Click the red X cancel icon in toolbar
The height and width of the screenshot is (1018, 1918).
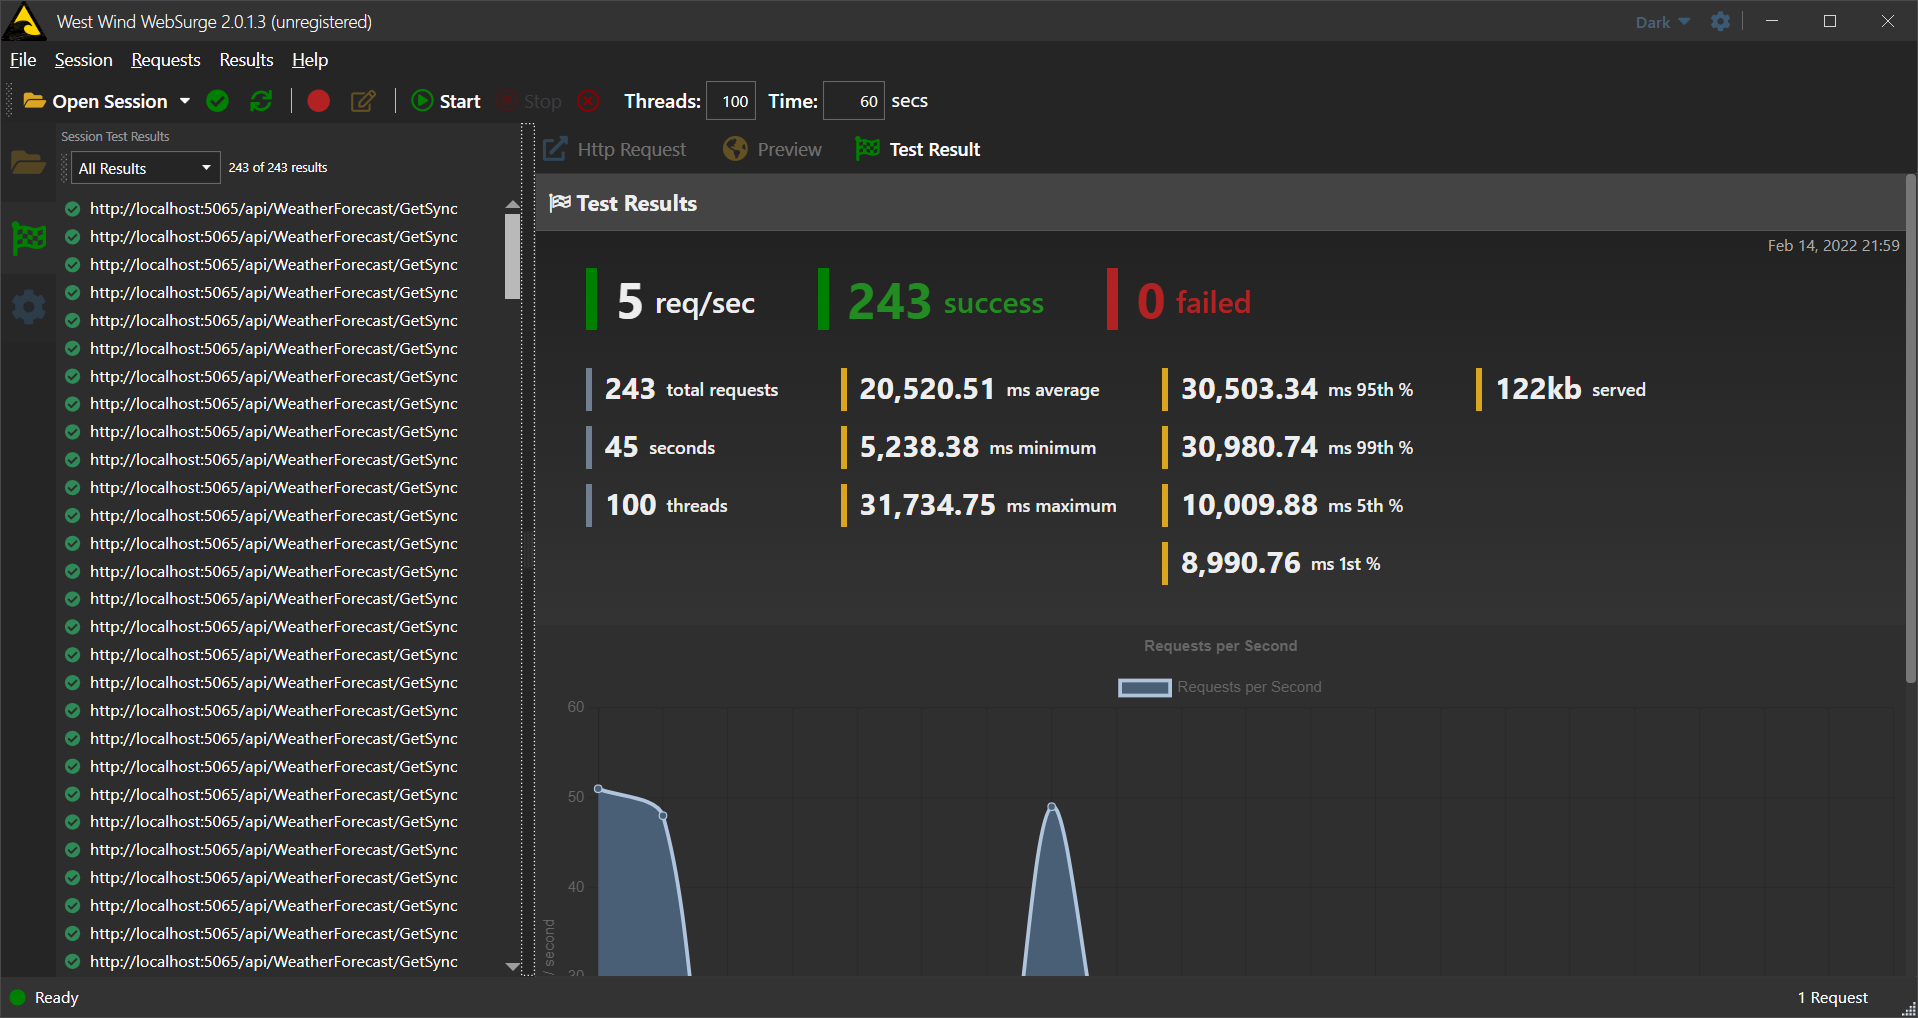coord(589,101)
